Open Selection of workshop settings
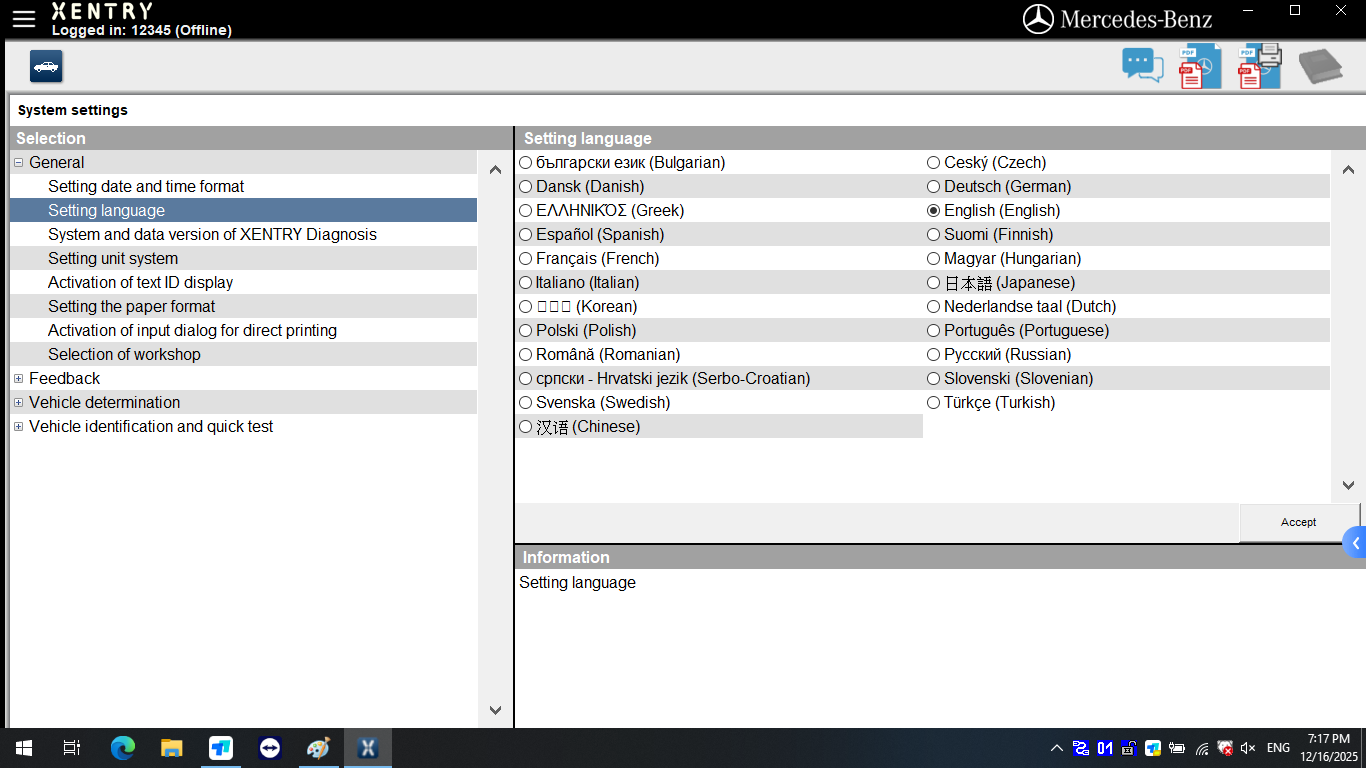The width and height of the screenshot is (1366, 768). click(125, 354)
